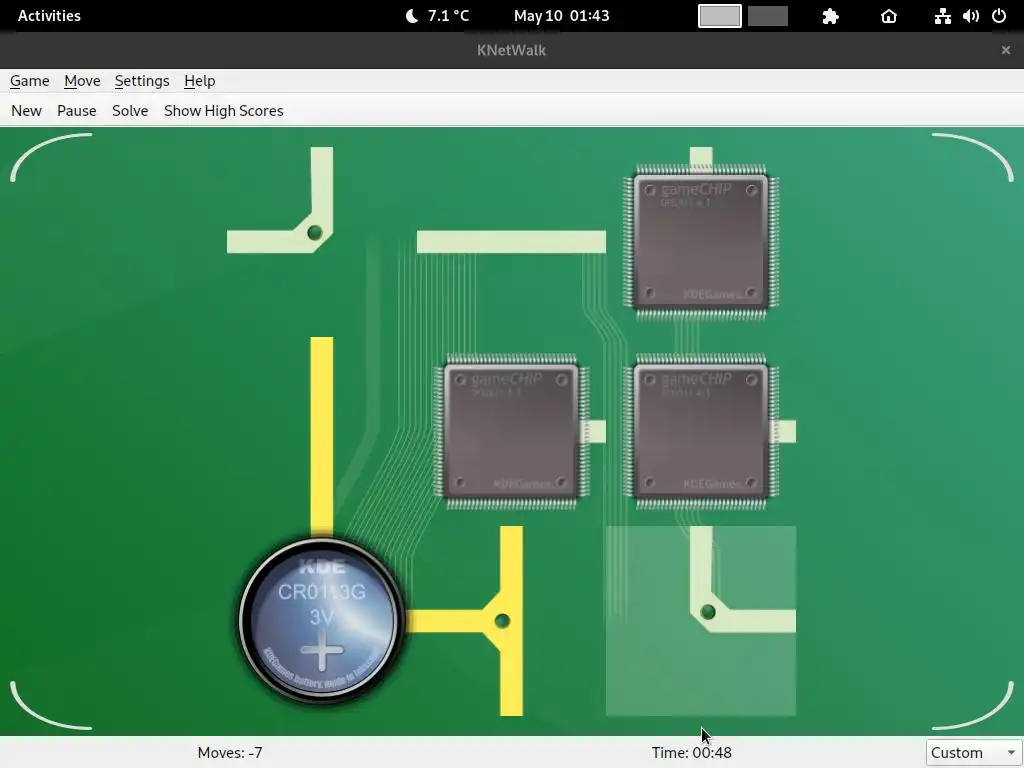The width and height of the screenshot is (1024, 768).
Task: Show High Scores from the toolbar
Action: (223, 111)
